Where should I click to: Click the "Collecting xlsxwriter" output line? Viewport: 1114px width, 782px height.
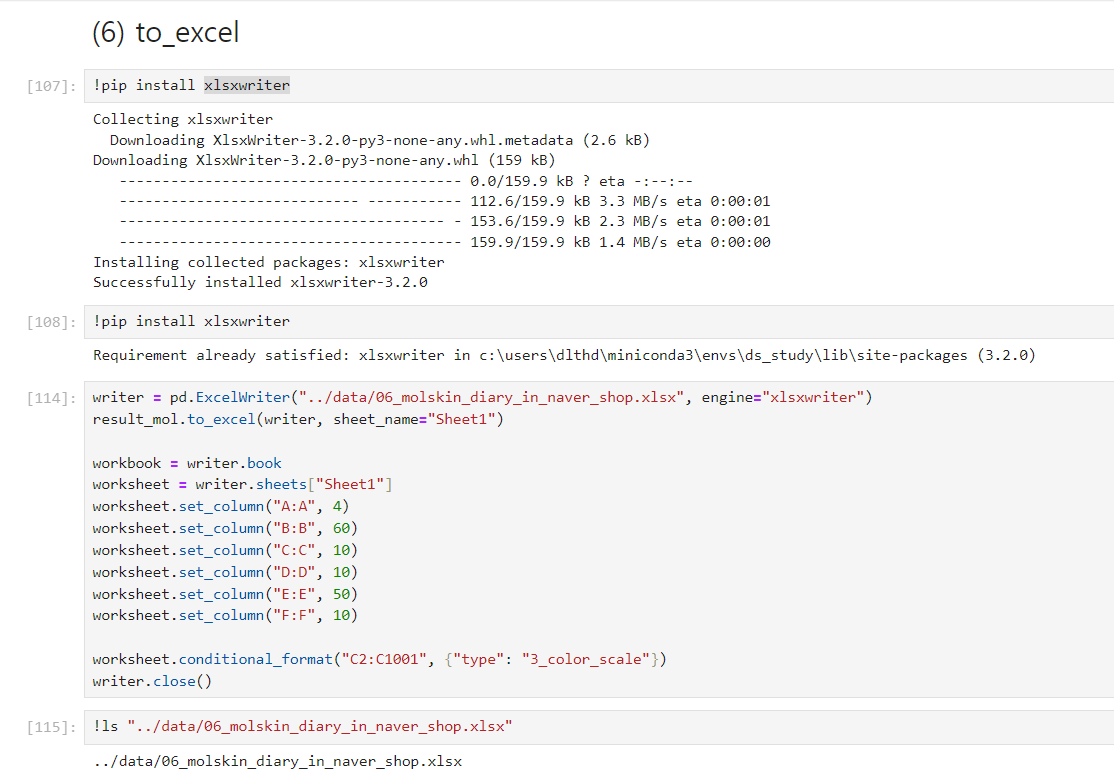(183, 119)
